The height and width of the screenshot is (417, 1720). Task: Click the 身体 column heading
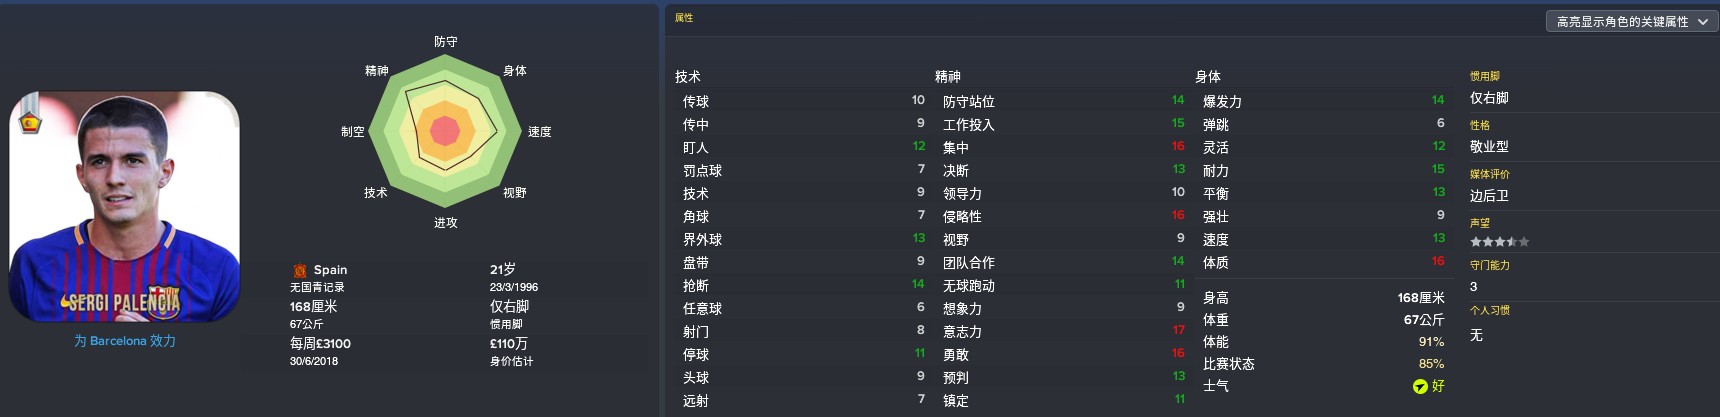click(1208, 77)
